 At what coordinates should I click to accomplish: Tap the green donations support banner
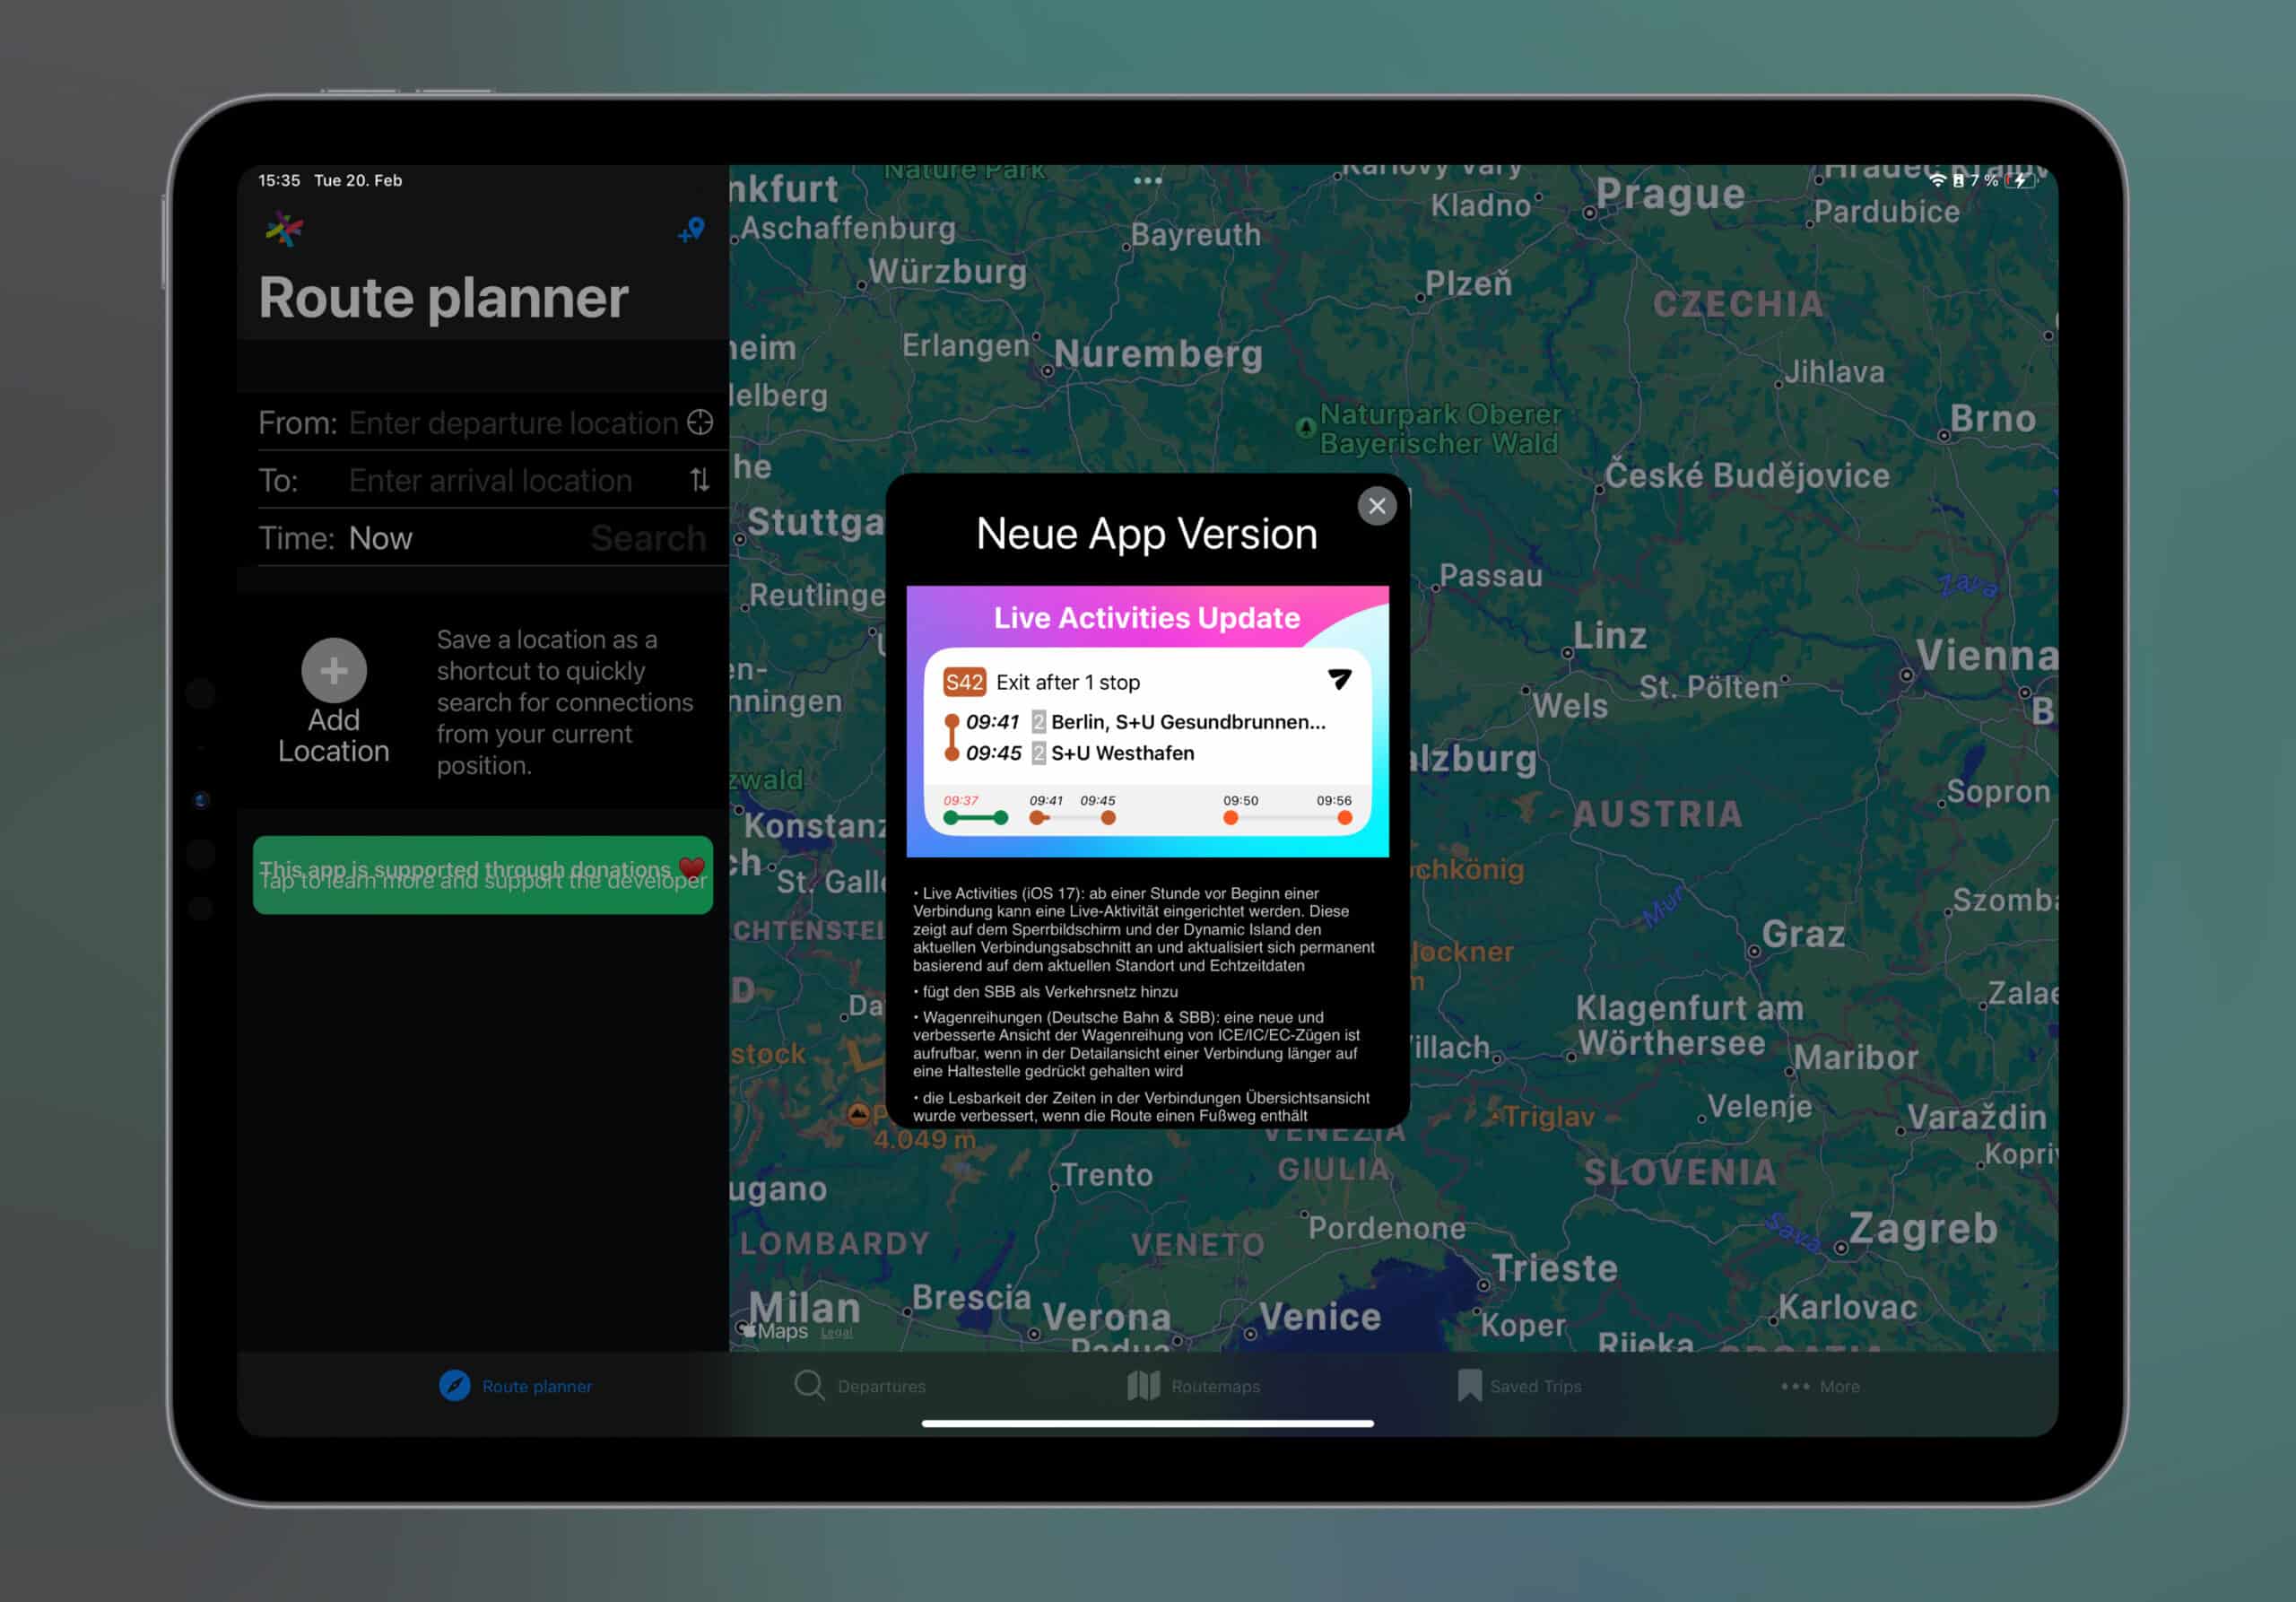[482, 875]
